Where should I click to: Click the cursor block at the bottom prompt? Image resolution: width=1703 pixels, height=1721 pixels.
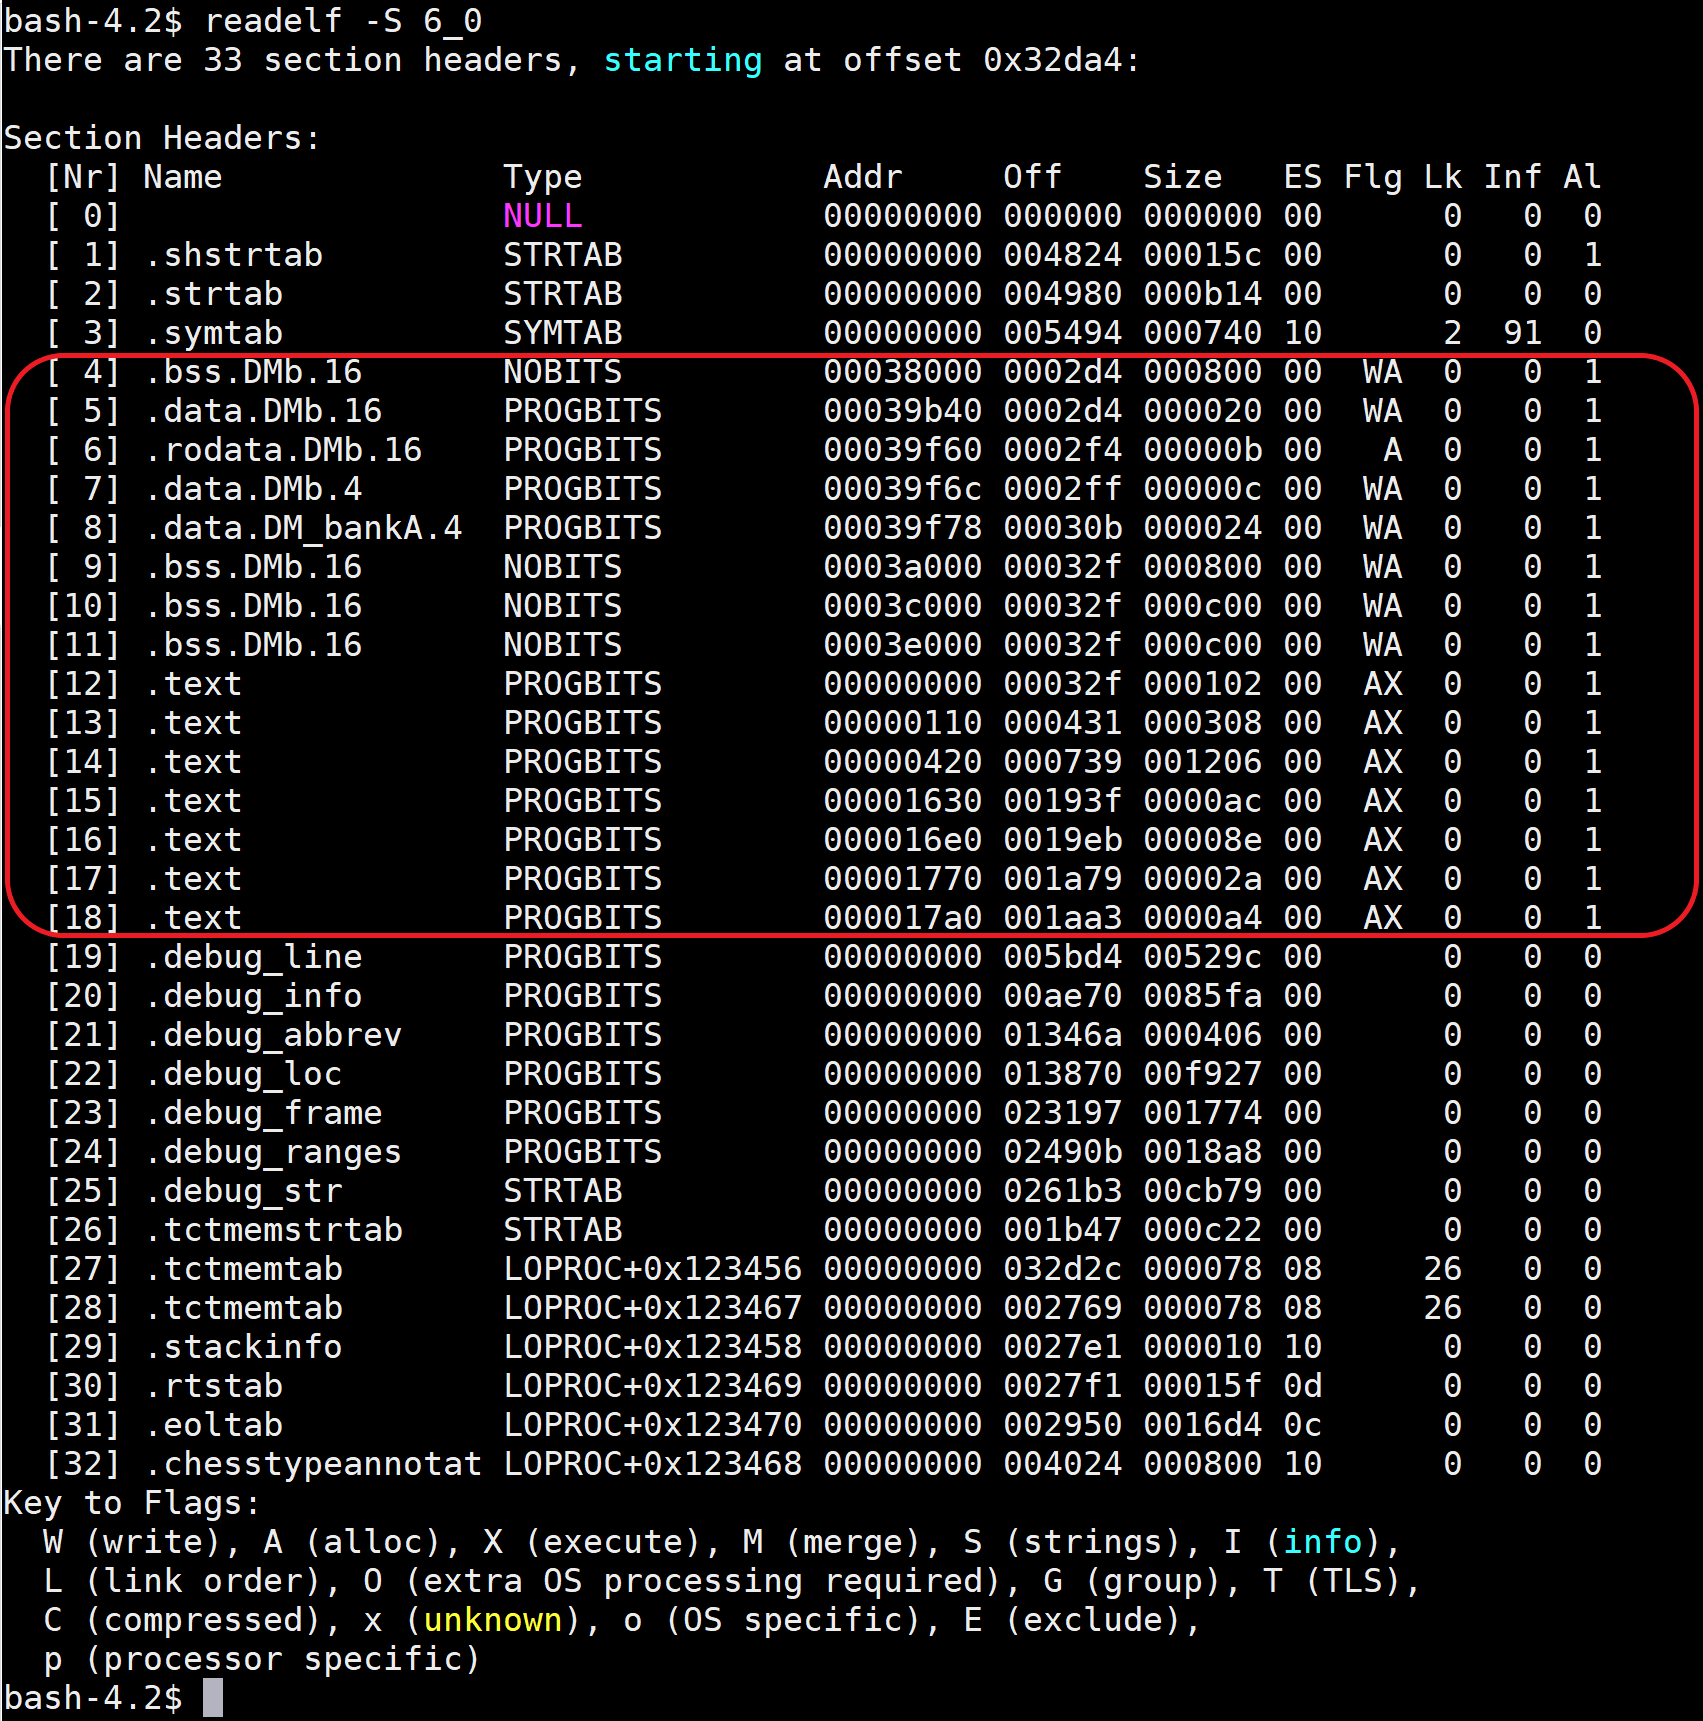212,1698
